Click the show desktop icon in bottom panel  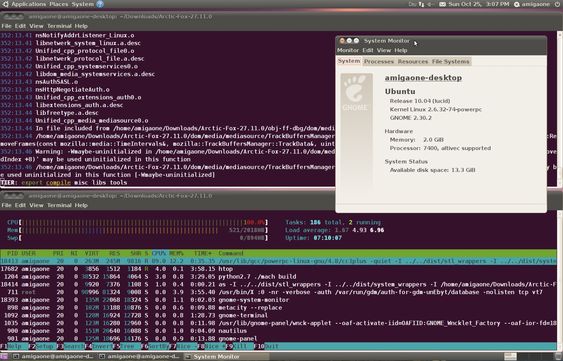[5, 357]
